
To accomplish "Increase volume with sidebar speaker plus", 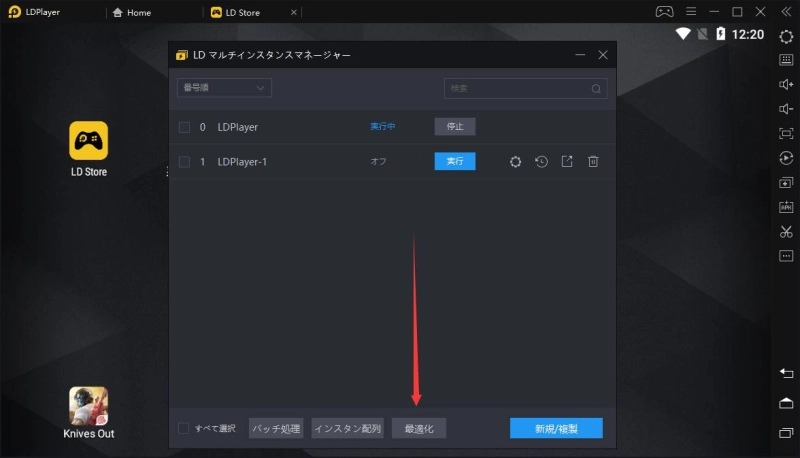I will [786, 84].
